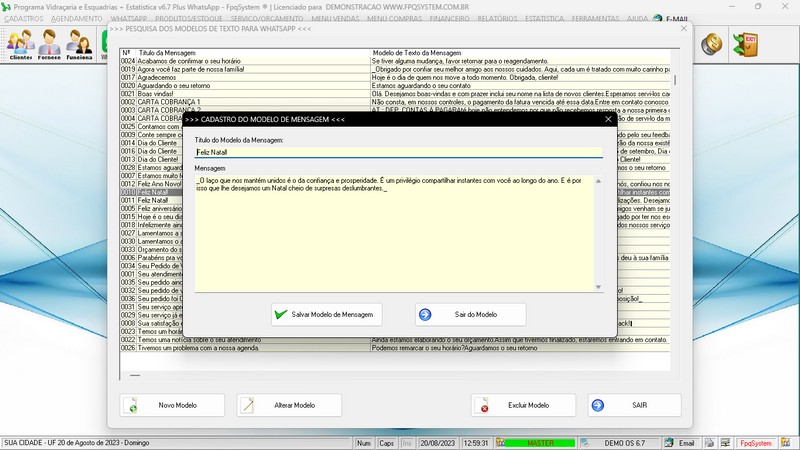Click the Mensagem scrollbar down arrow
This screenshot has height=450, width=800.
(x=598, y=287)
